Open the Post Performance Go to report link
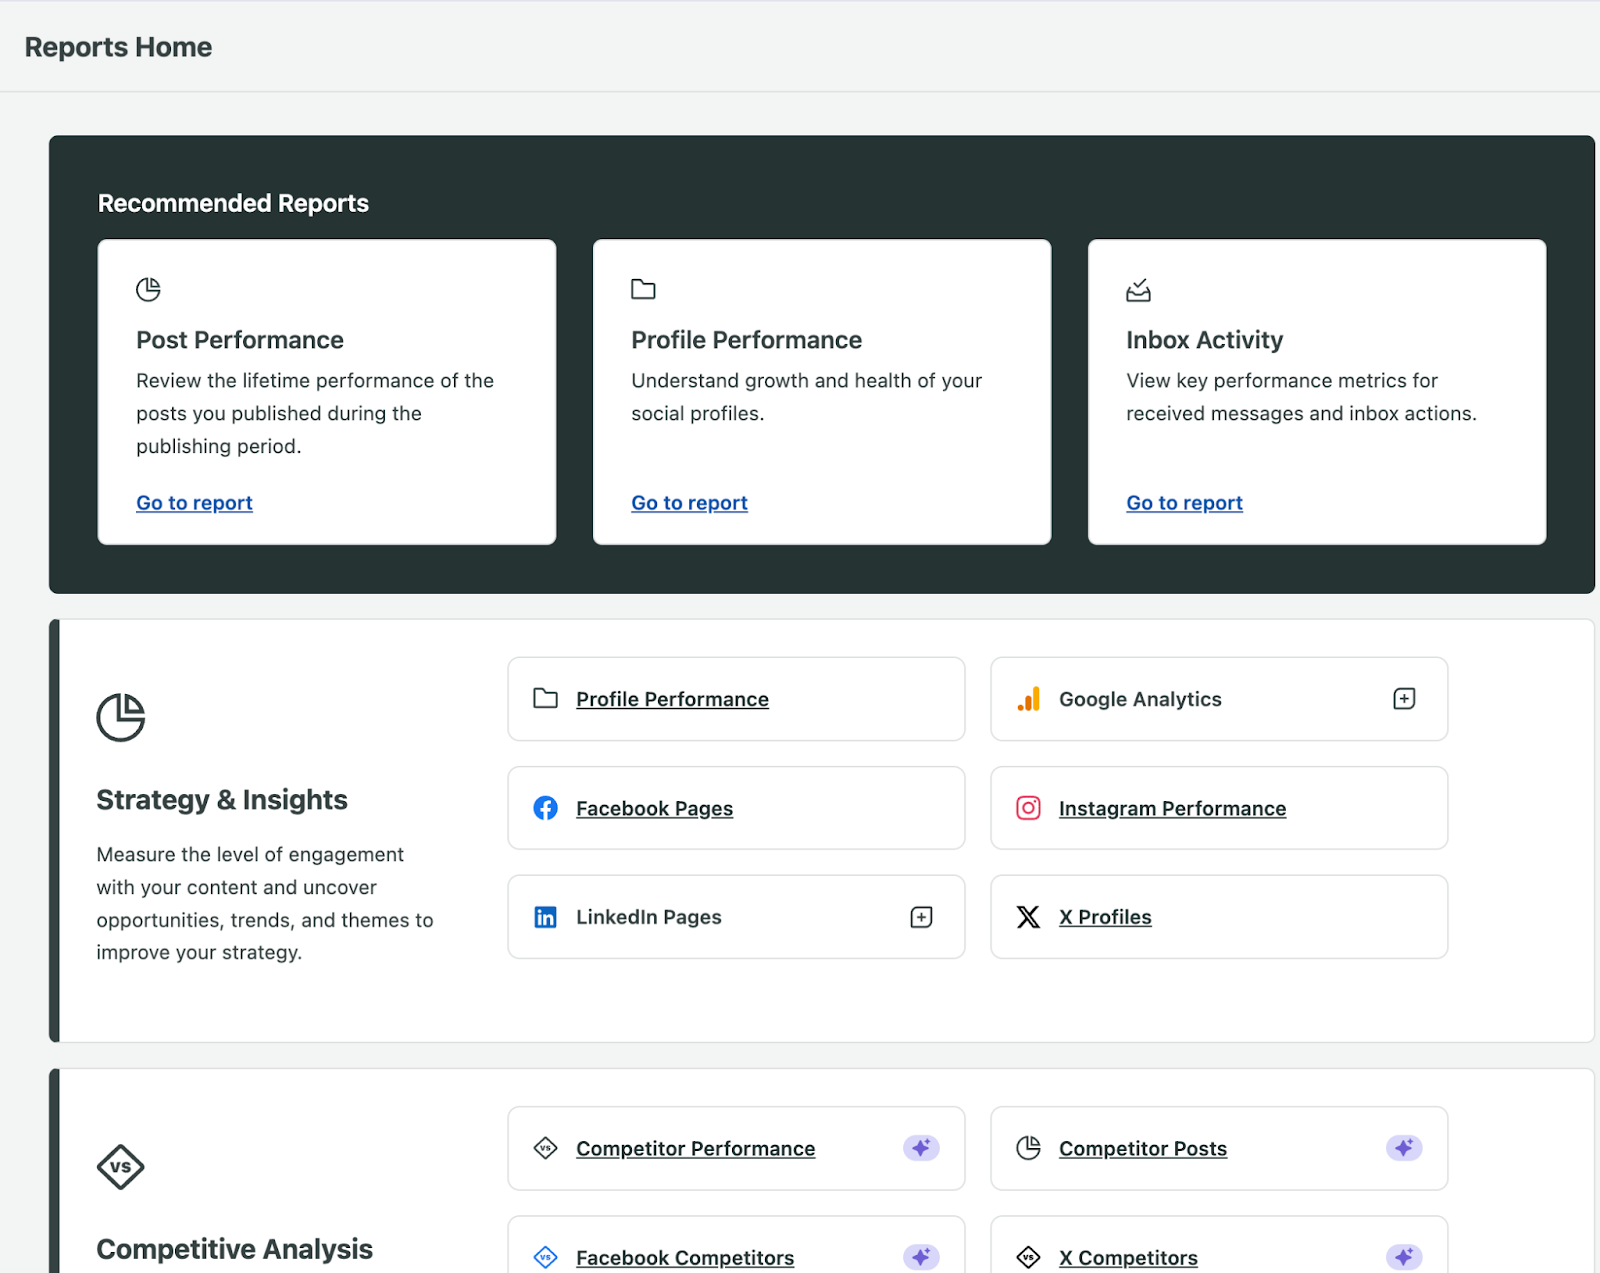Screen dimensions: 1600x1273 point(194,502)
